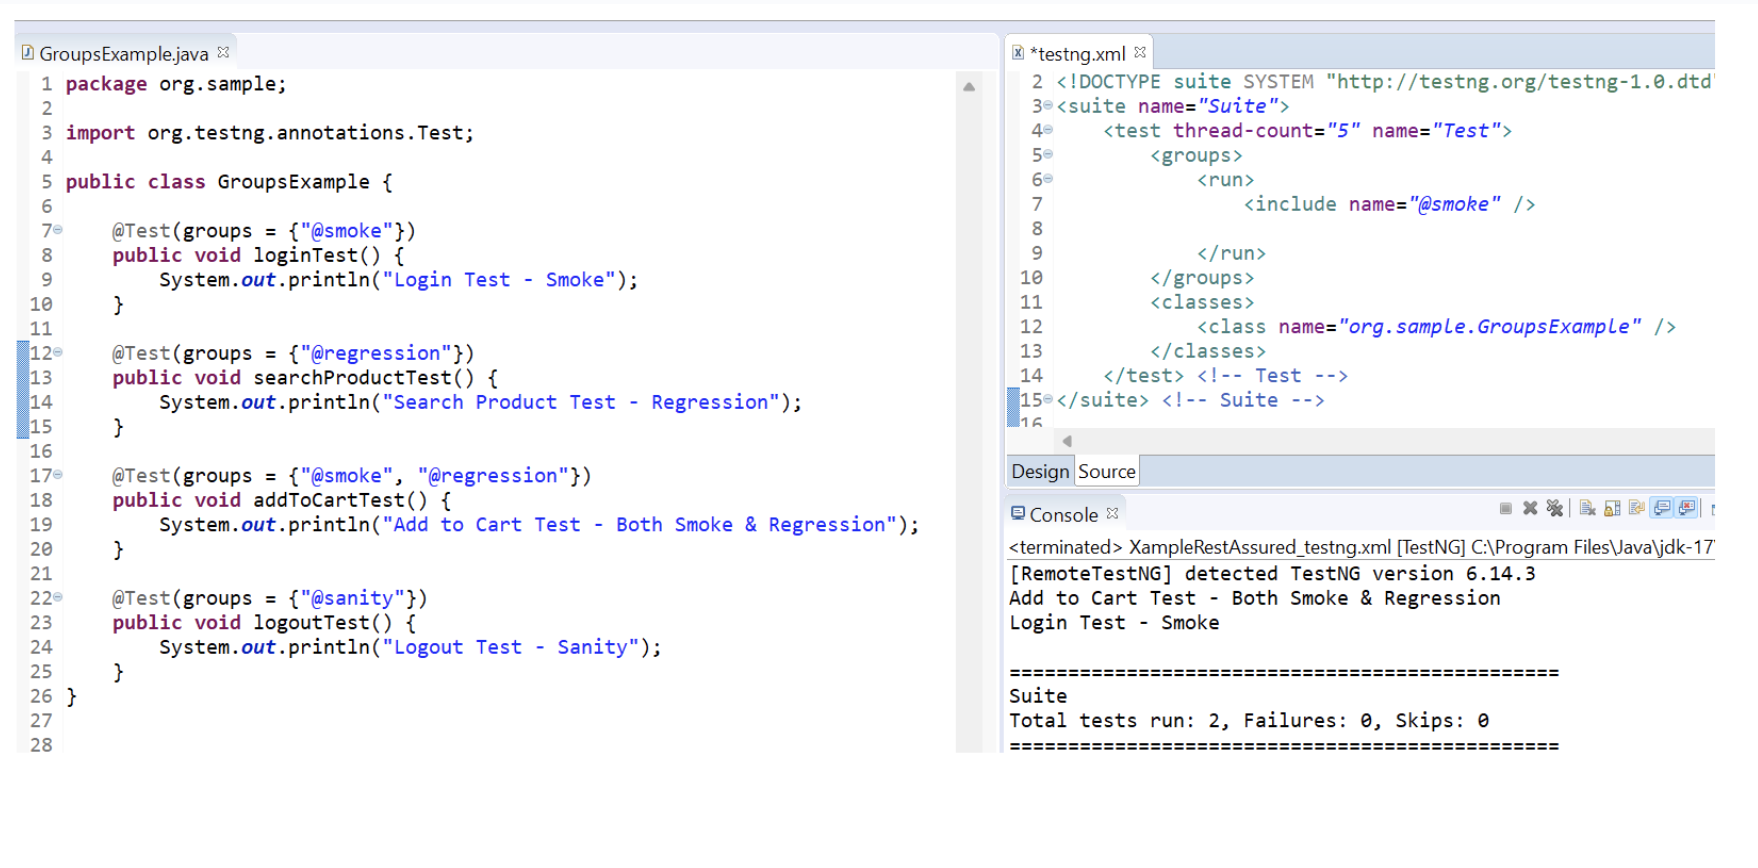
Task: Collapse the searchProductTest method fold marker
Action: coord(58,353)
